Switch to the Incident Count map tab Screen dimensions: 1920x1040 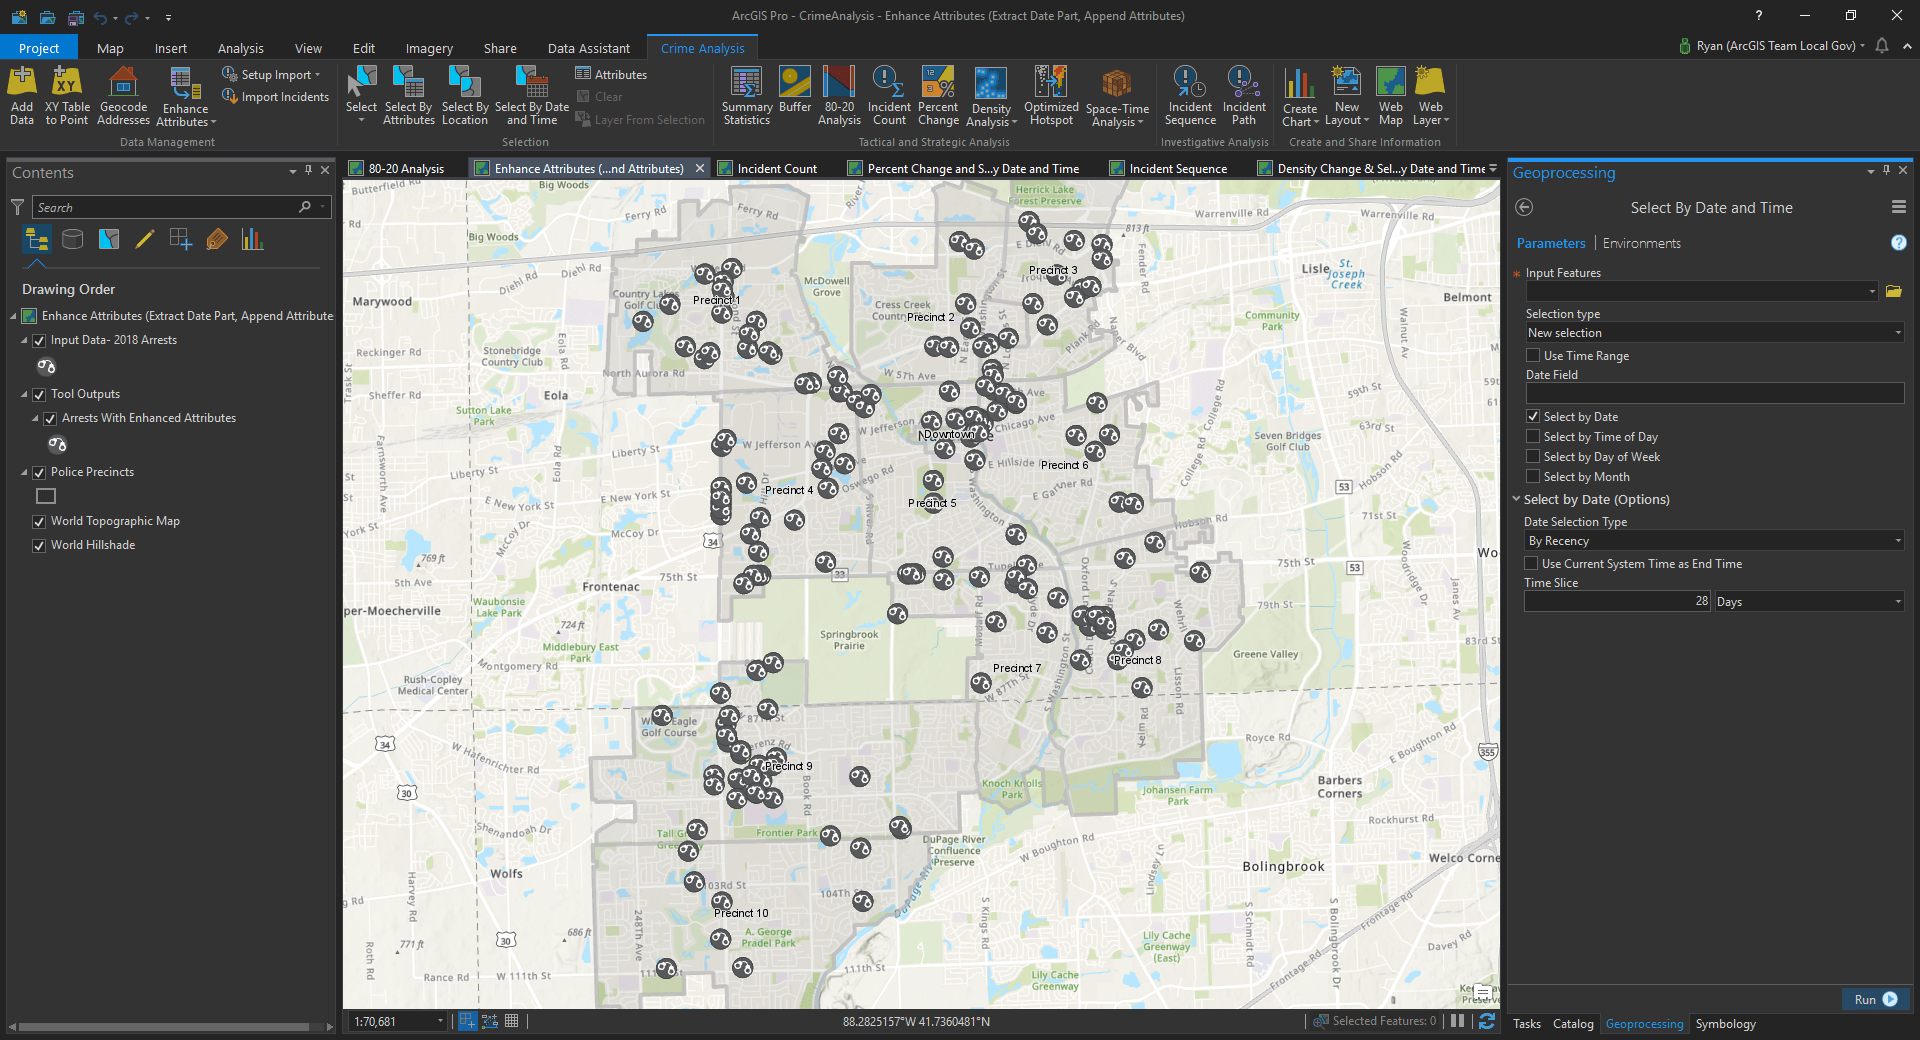pos(776,168)
